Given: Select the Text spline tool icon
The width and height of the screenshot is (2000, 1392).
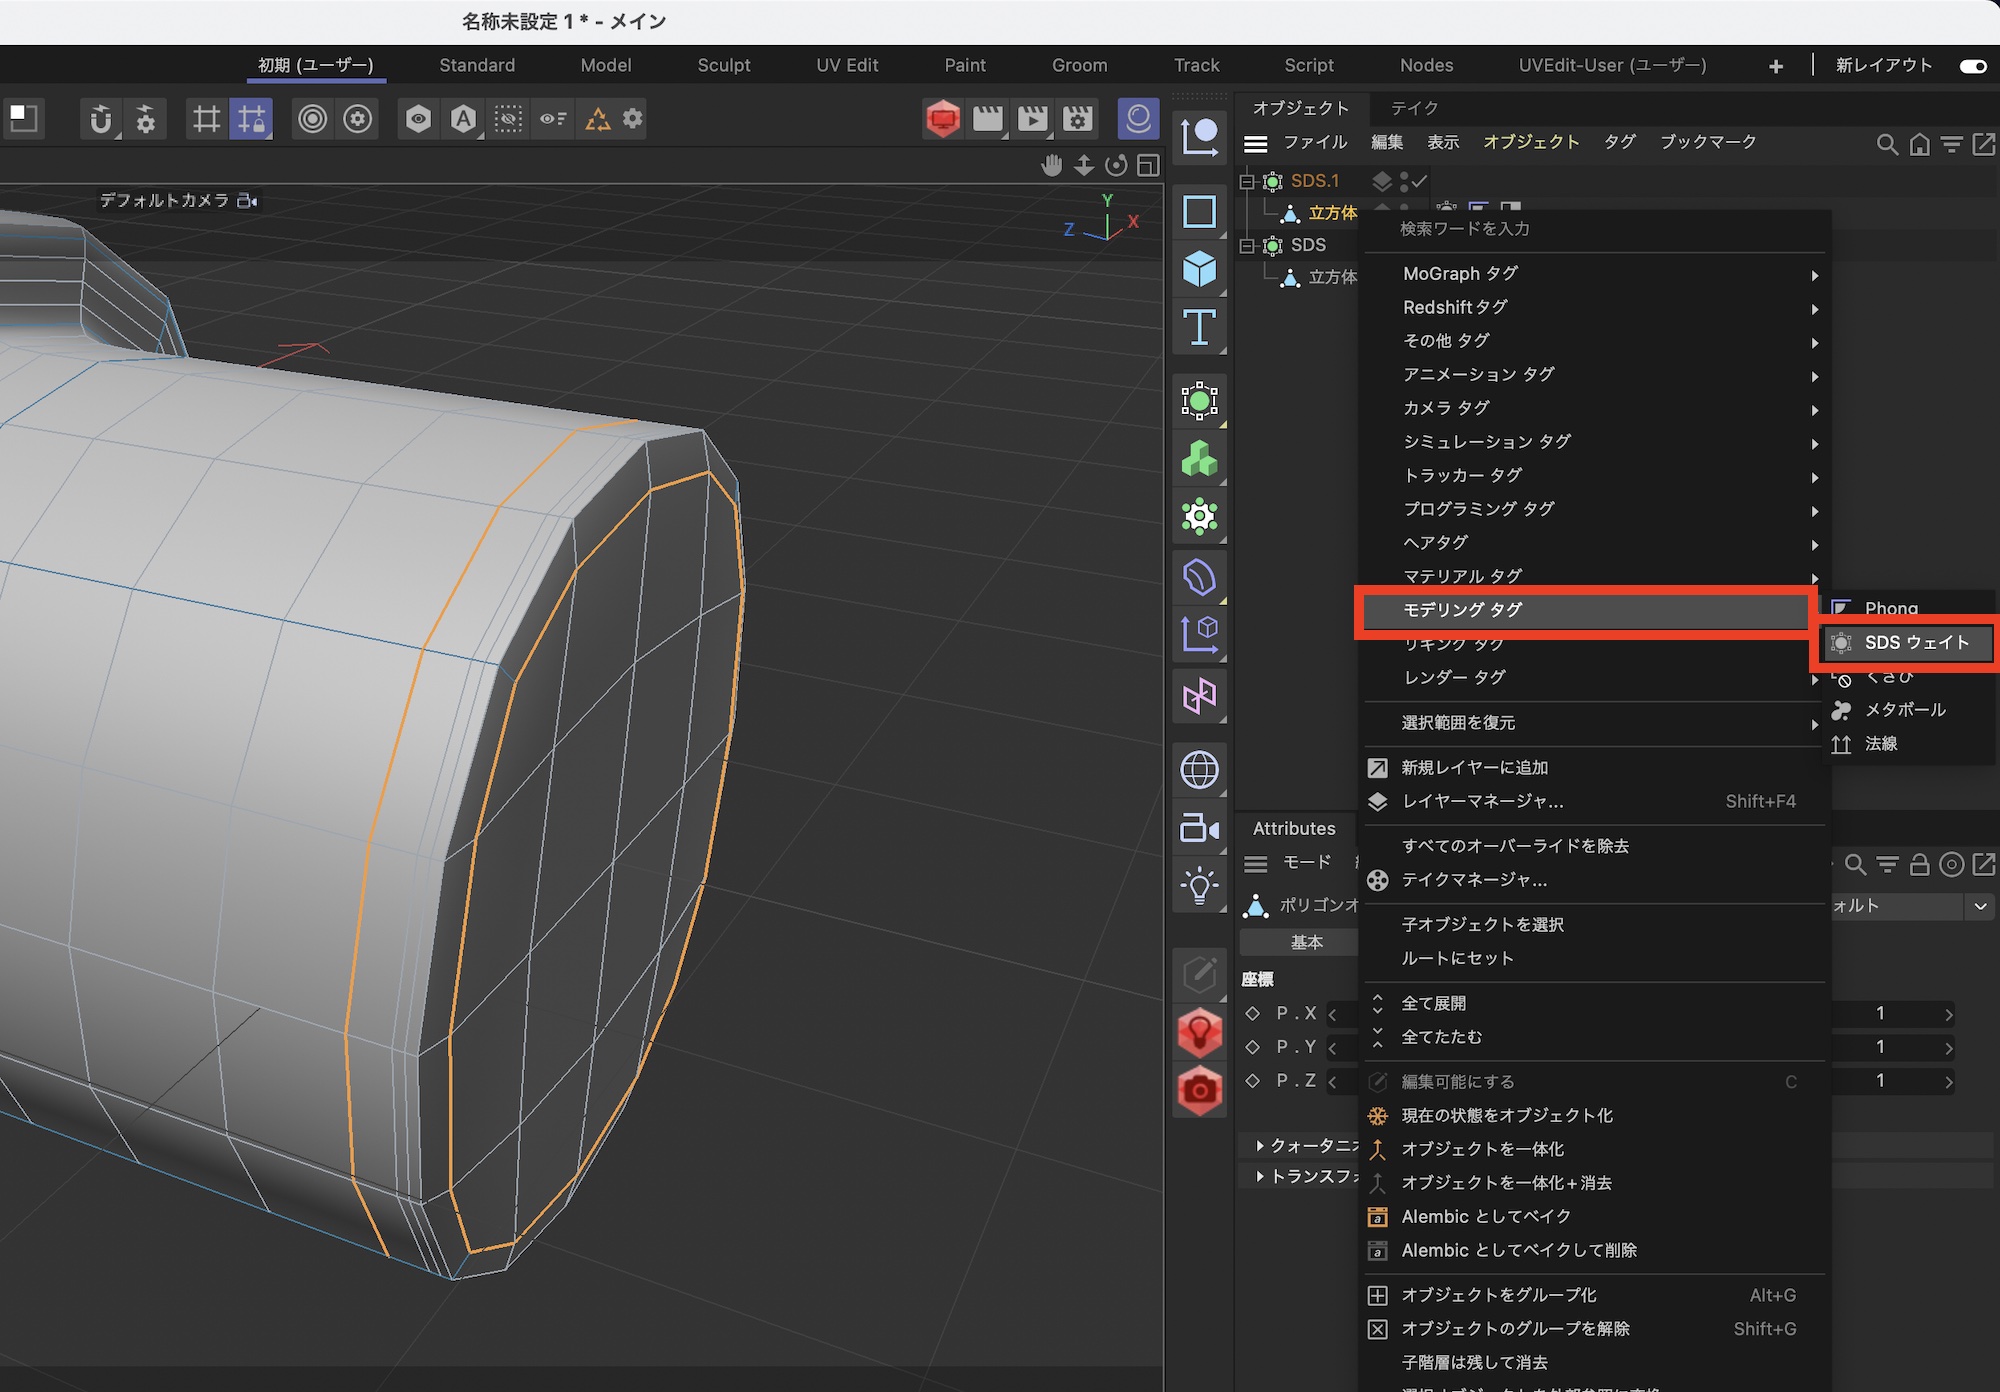Looking at the screenshot, I should pyautogui.click(x=1199, y=328).
